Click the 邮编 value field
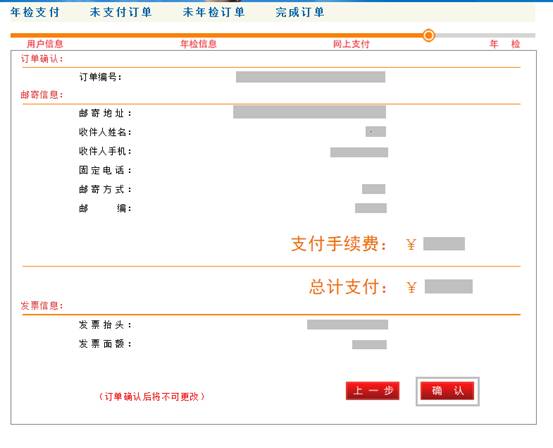 (371, 208)
